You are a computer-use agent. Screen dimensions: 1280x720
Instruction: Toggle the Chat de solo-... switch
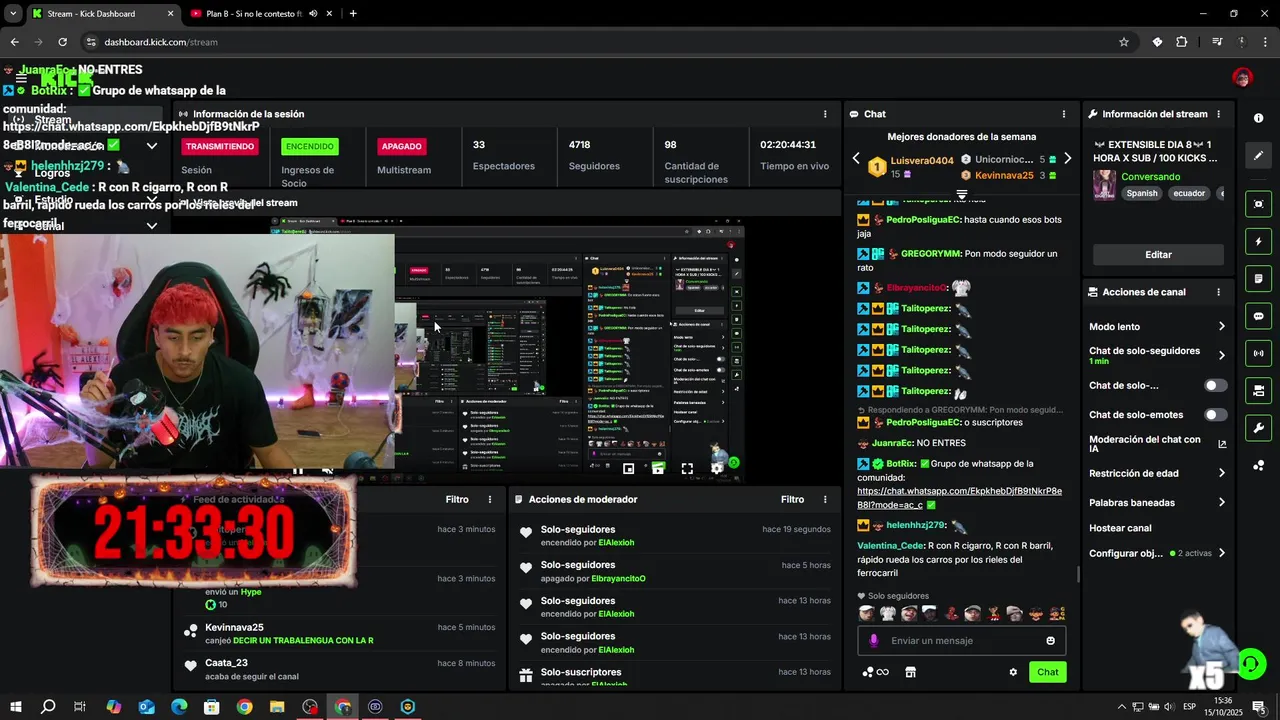1215,386
